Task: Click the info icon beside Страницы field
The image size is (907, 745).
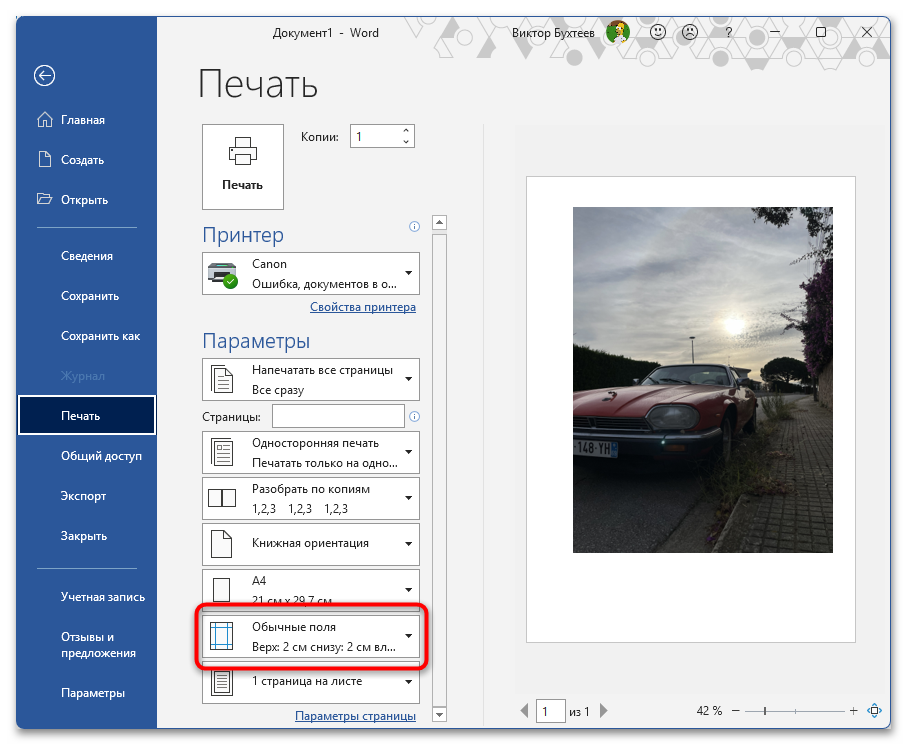Action: 414,417
